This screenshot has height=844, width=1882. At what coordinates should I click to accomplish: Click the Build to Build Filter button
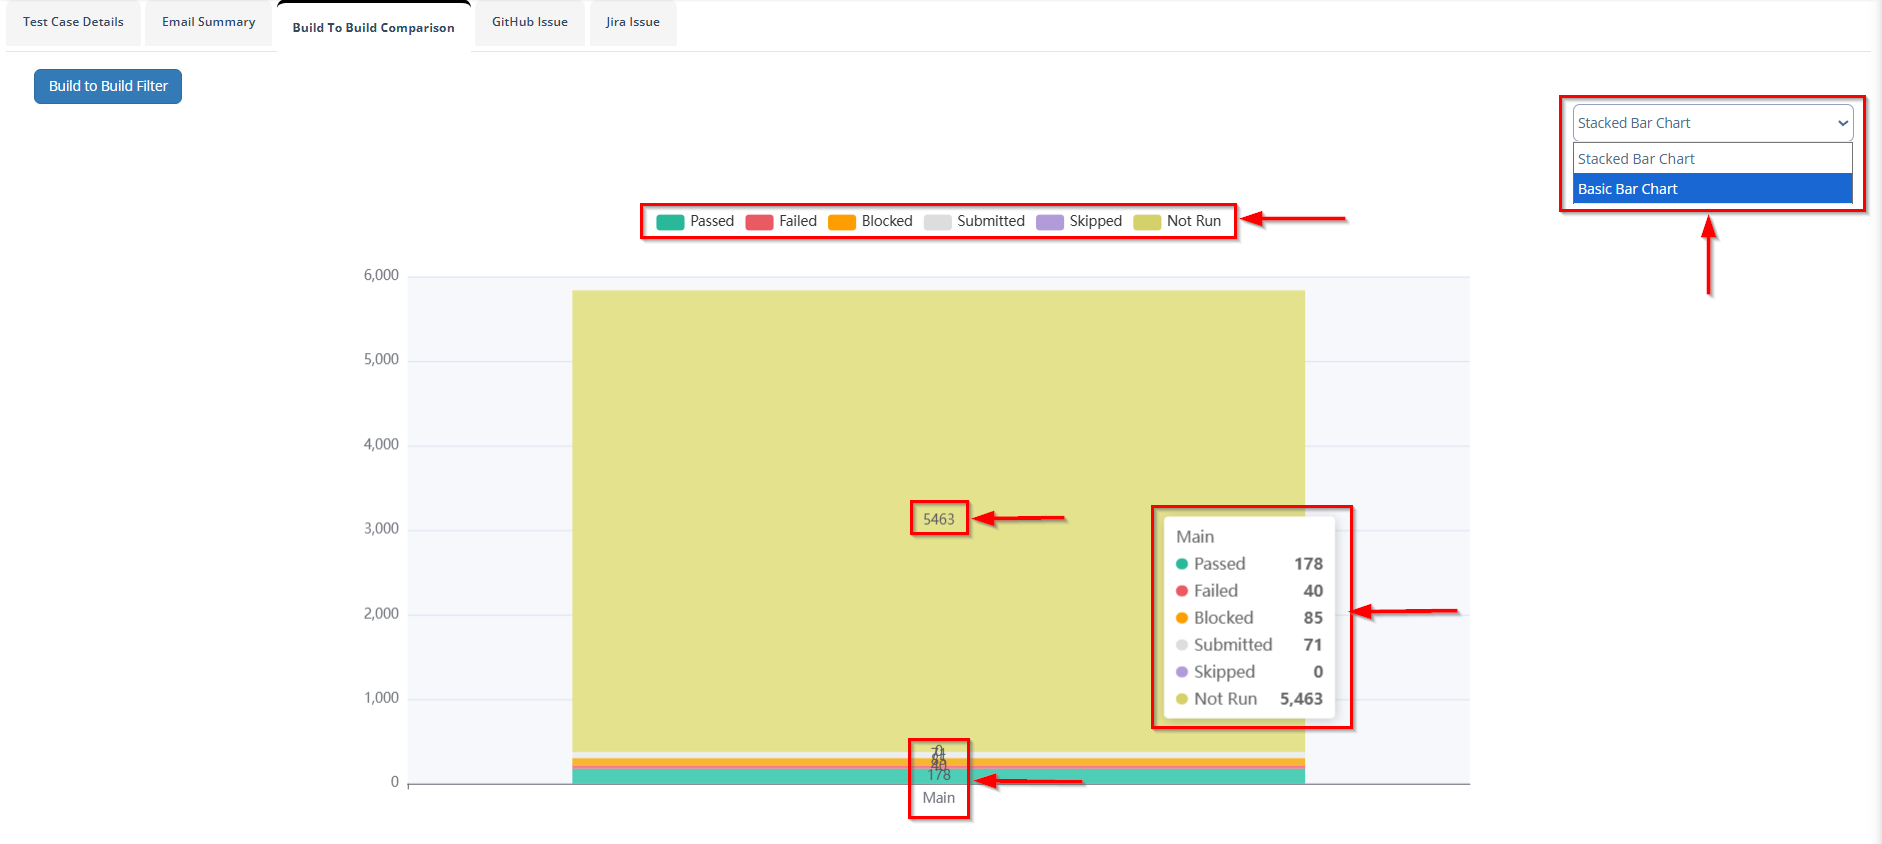108,86
